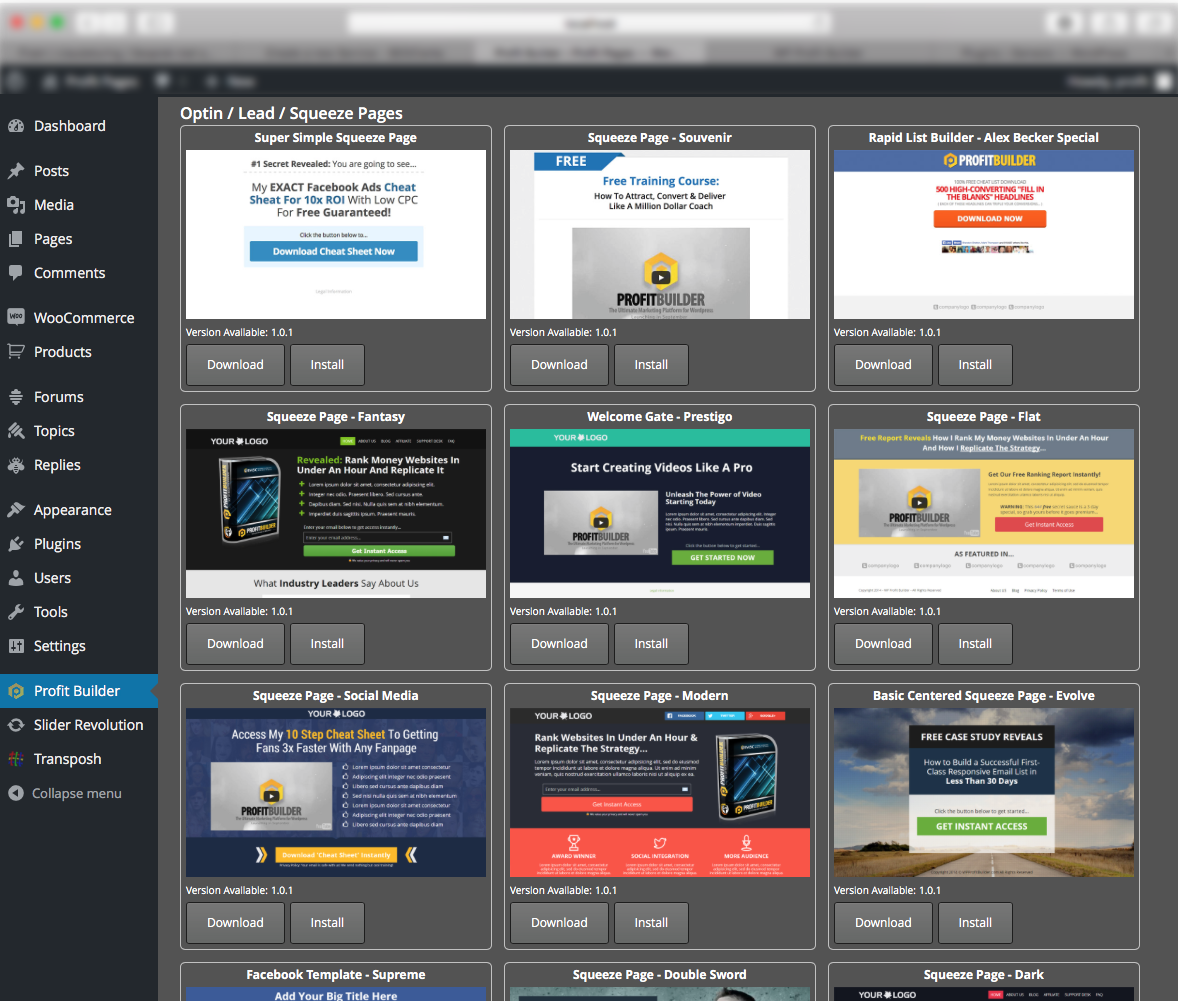Click the Pages icon in sidebar
The image size is (1178, 1001).
pyautogui.click(x=16, y=239)
